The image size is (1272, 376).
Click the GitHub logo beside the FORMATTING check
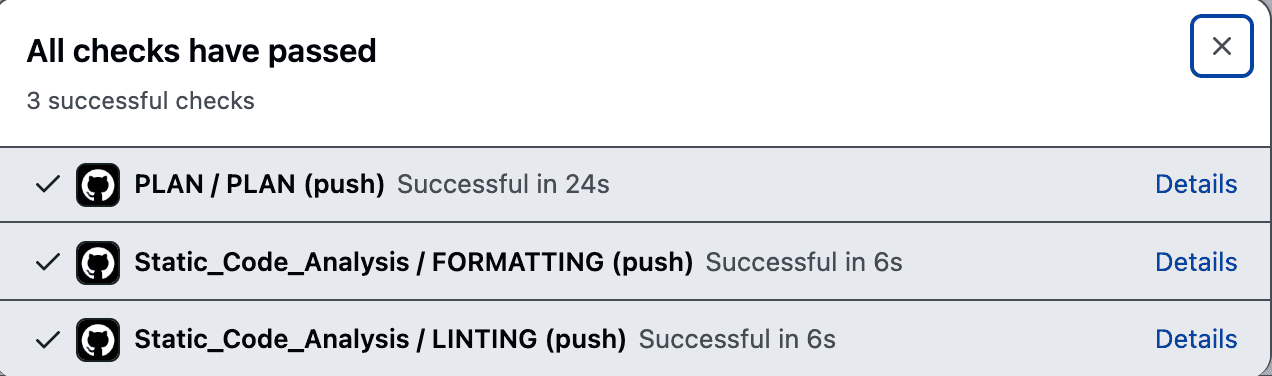[98, 262]
